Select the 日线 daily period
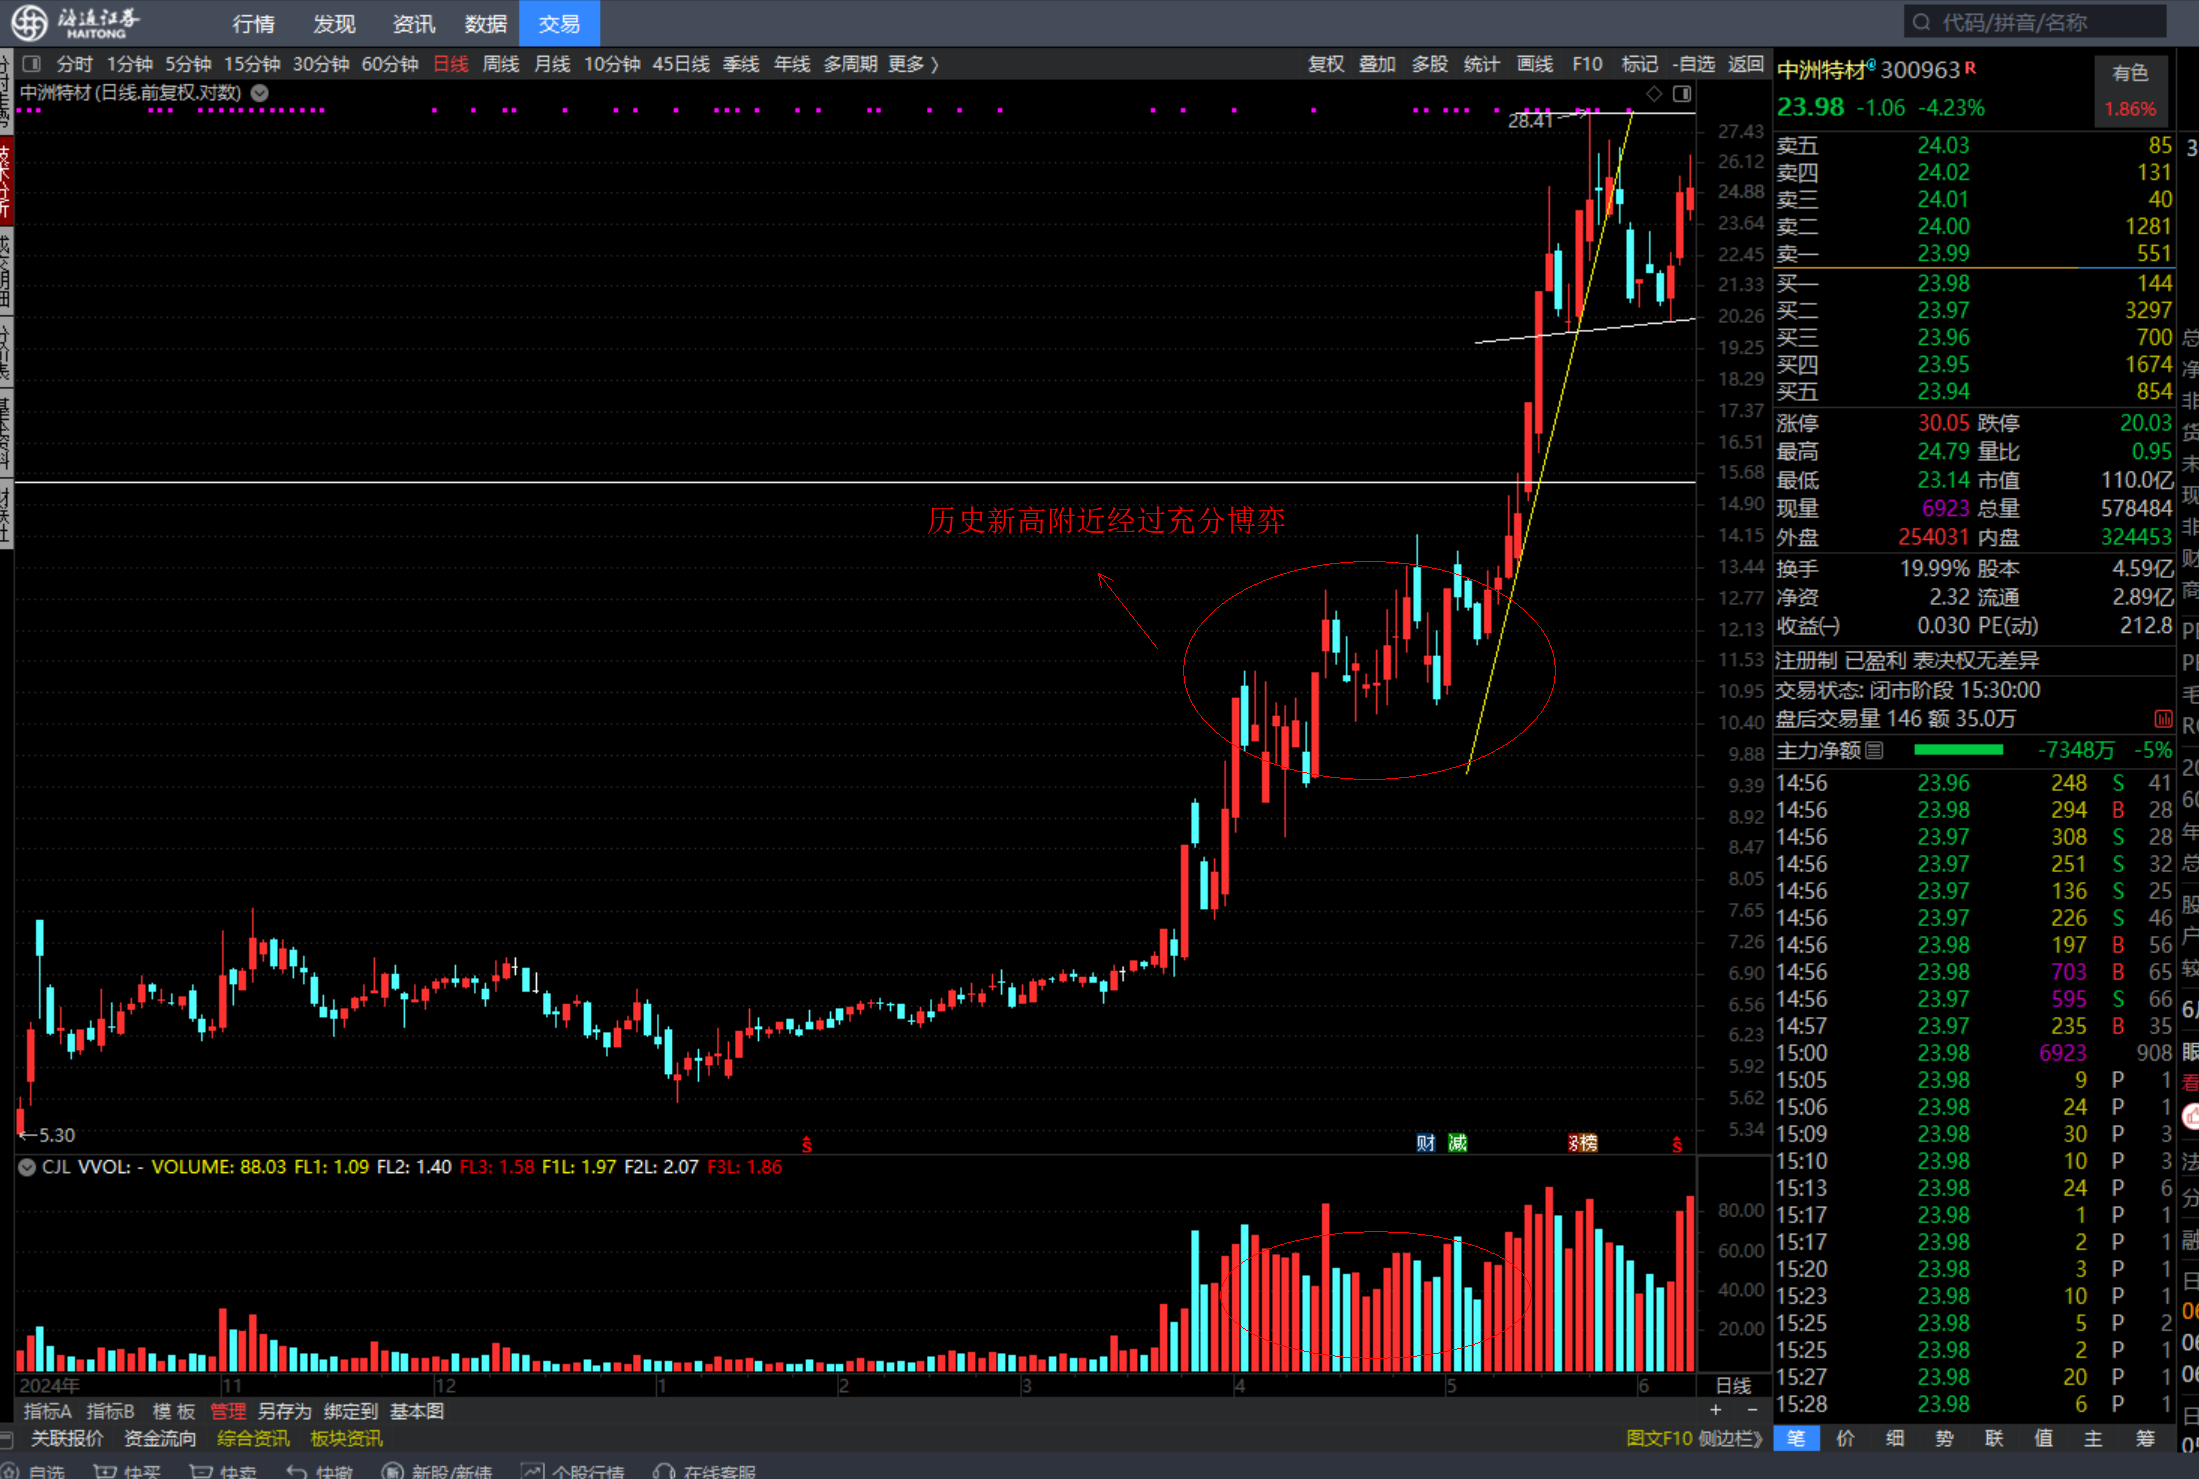Screen dimensions: 2199x1479 pos(451,64)
